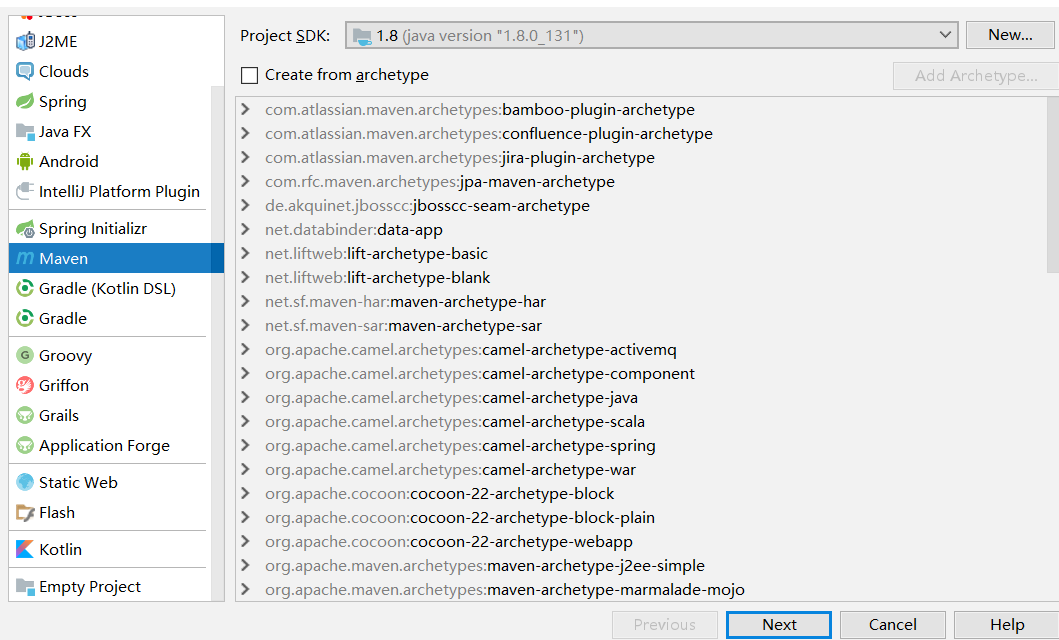Viewport: 1059px width, 640px height.
Task: Click the J2ME project type icon
Action: (25, 42)
